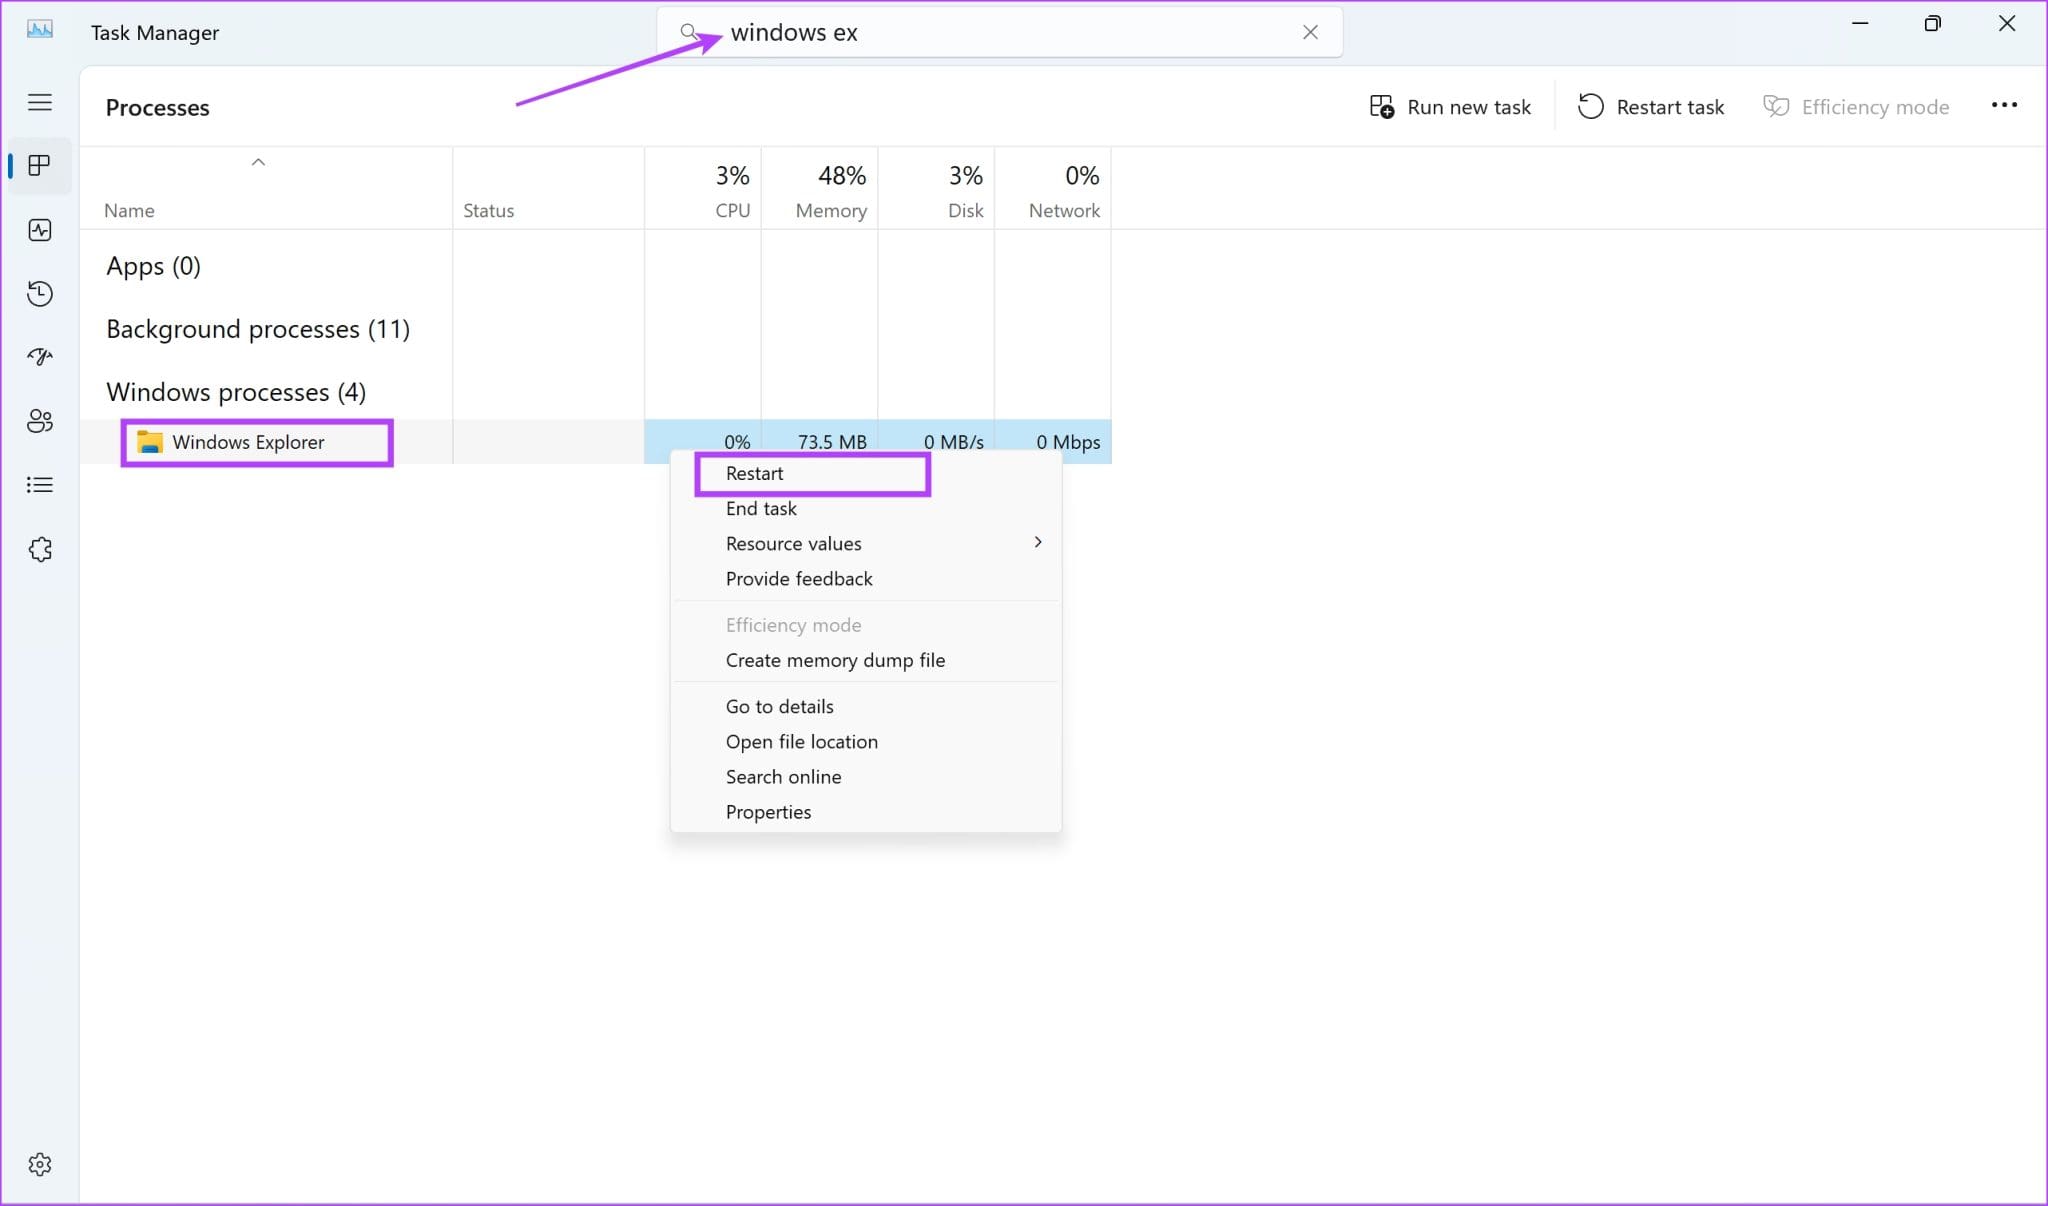Click Run new task
This screenshot has height=1206, width=2048.
1449,106
